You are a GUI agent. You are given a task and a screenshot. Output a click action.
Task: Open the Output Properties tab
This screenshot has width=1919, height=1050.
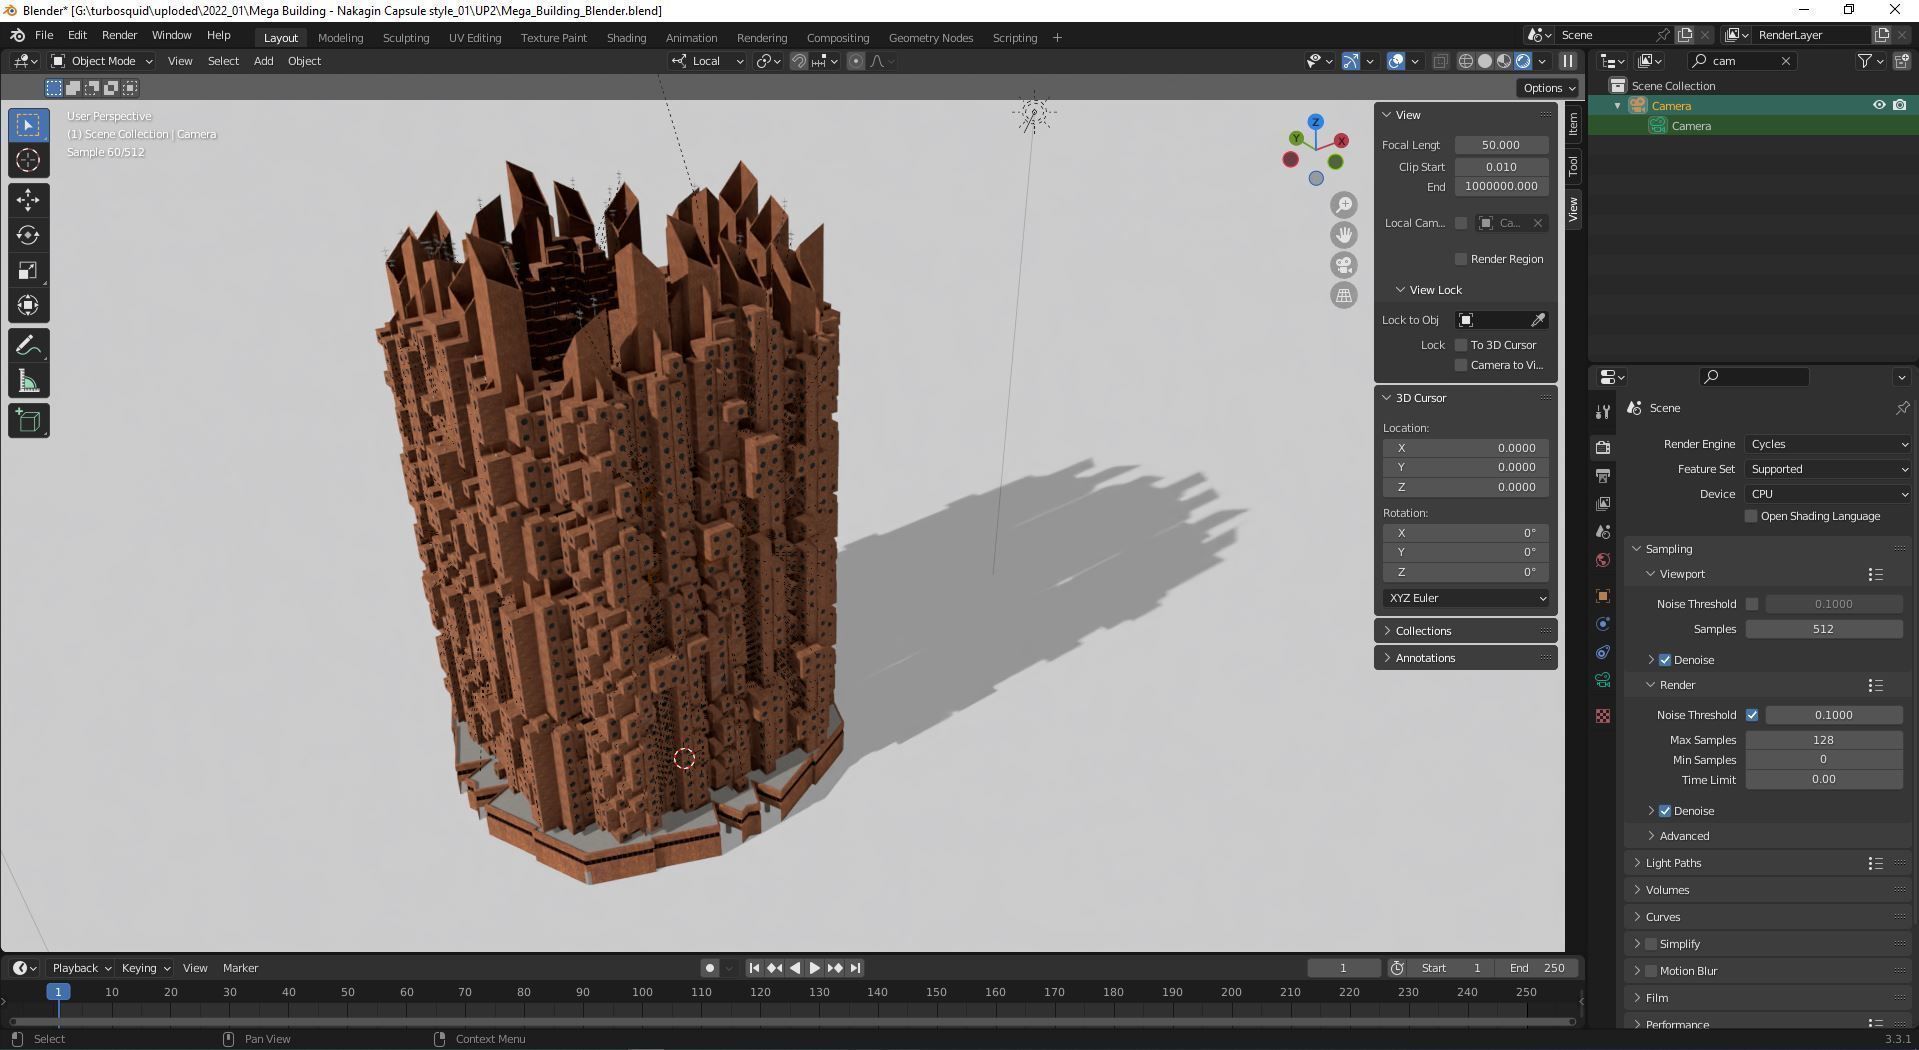click(x=1603, y=475)
